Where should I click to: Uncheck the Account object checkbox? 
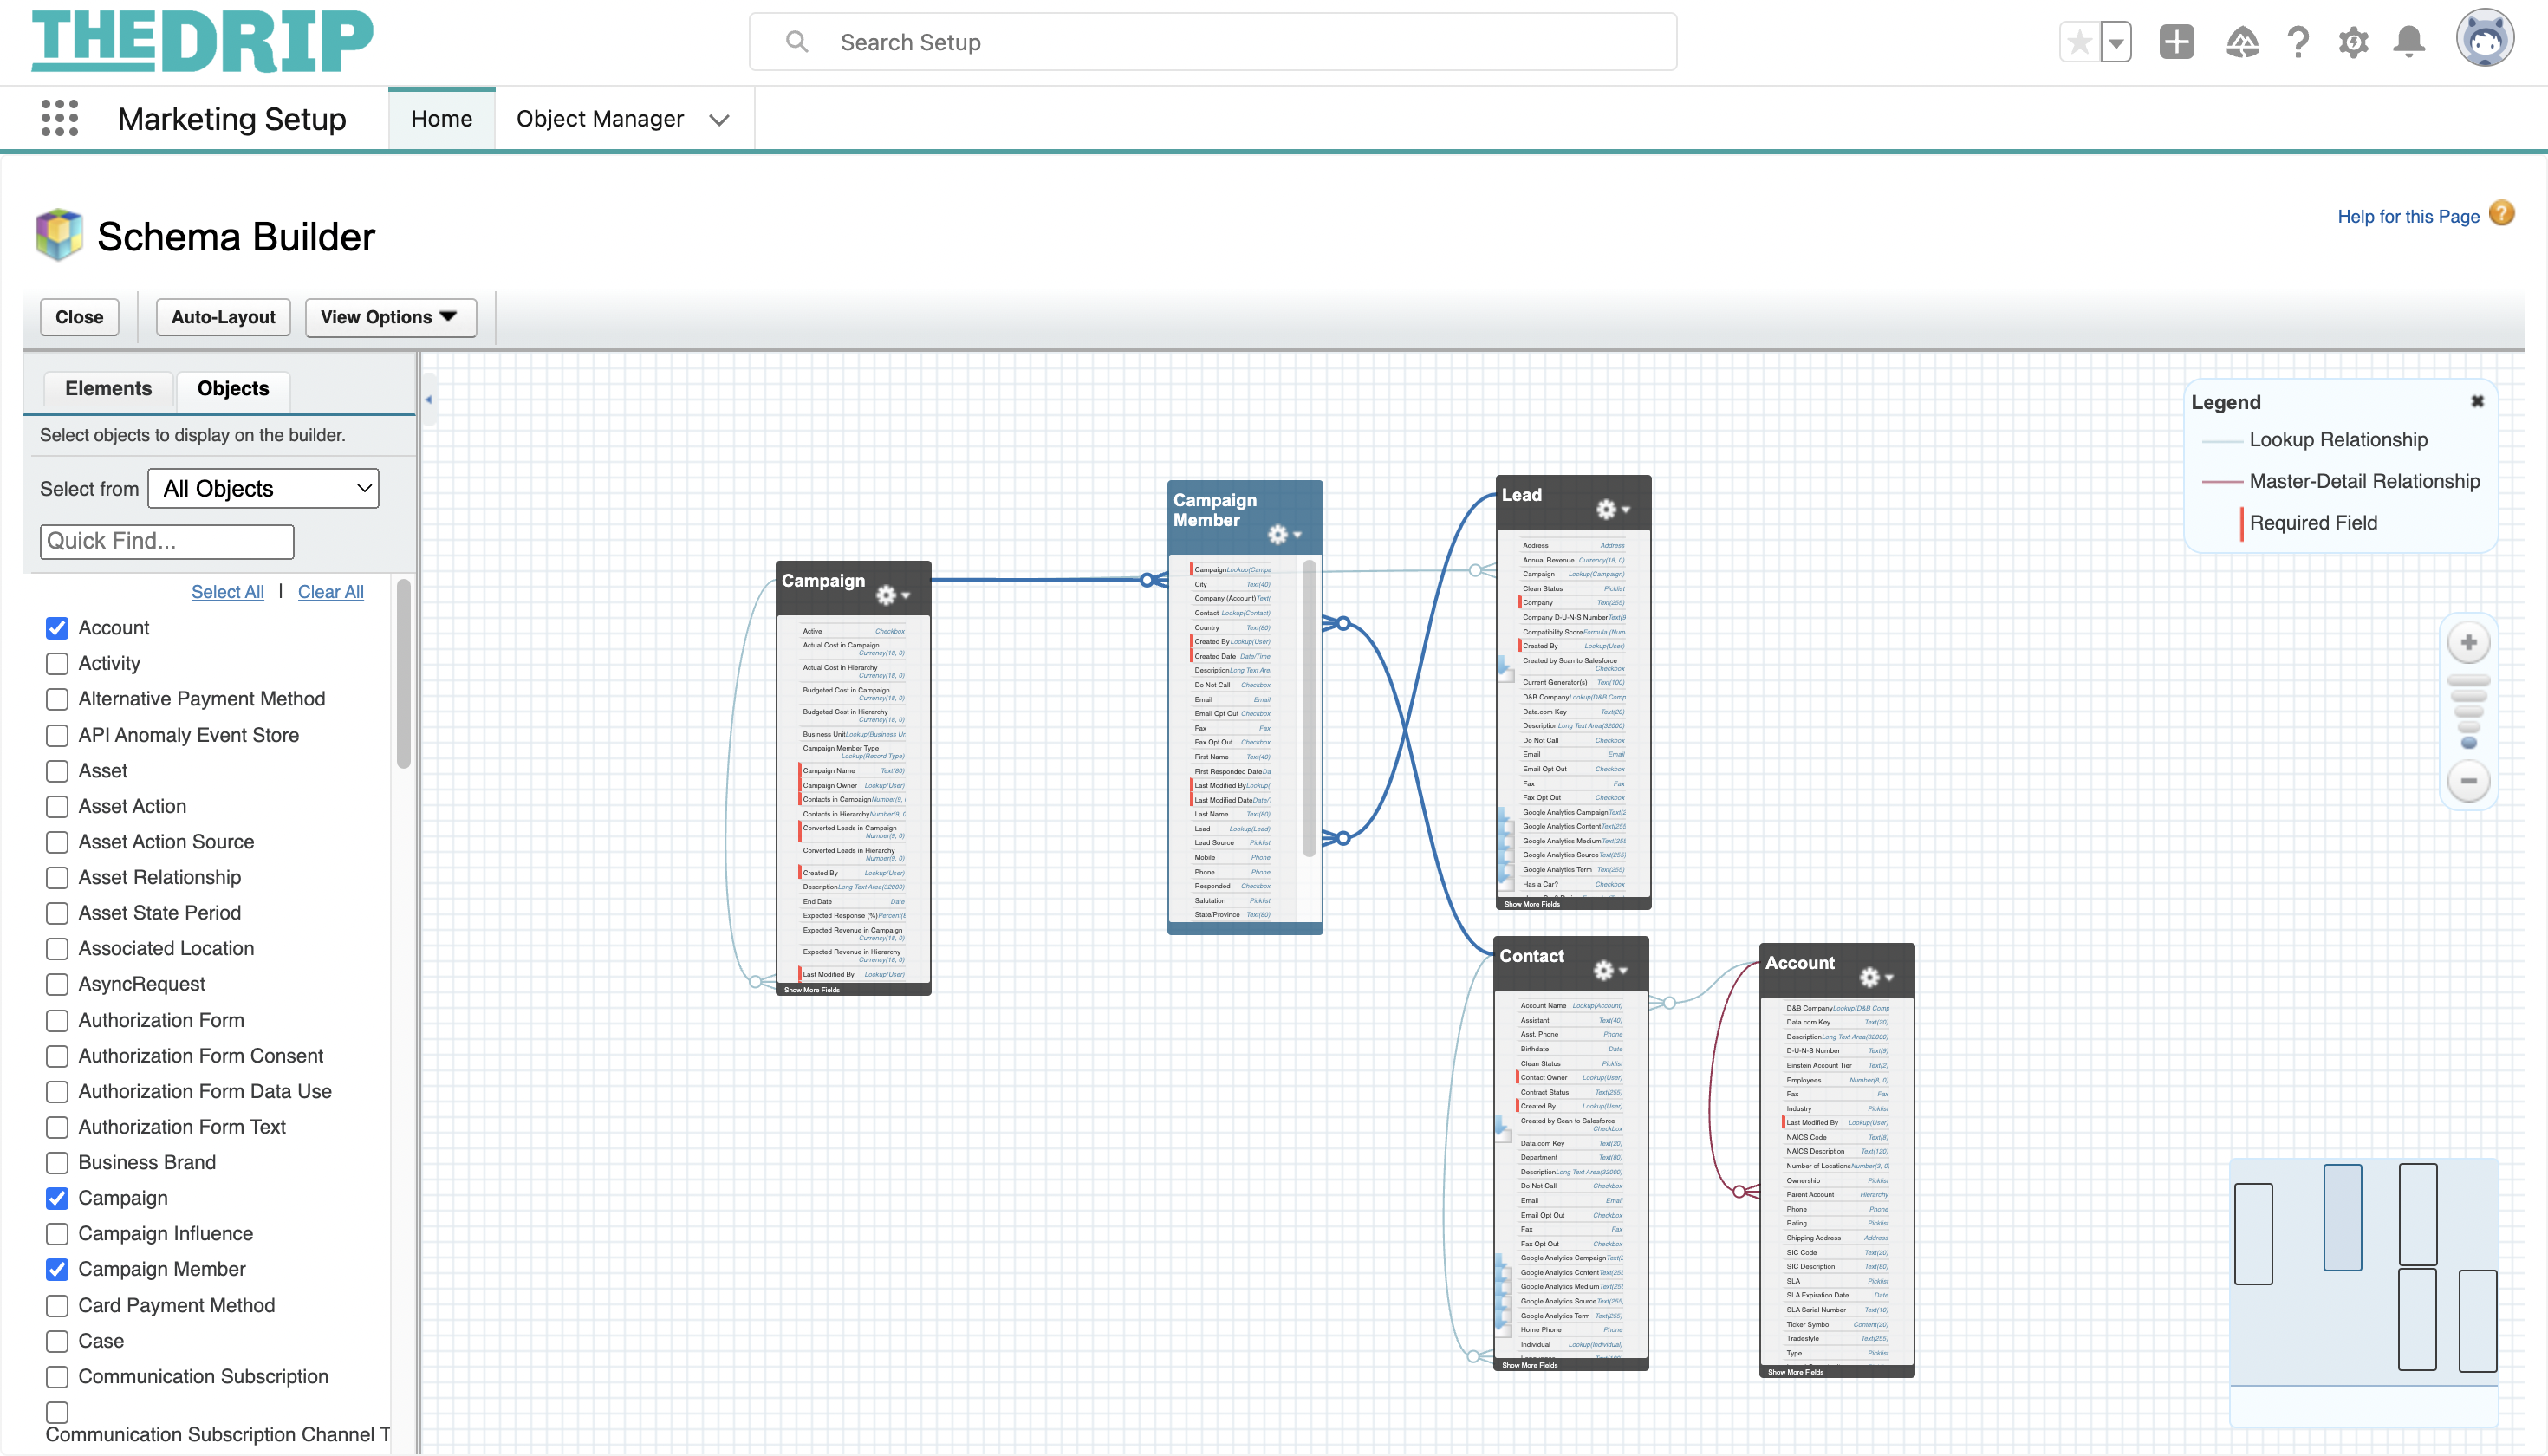point(57,627)
